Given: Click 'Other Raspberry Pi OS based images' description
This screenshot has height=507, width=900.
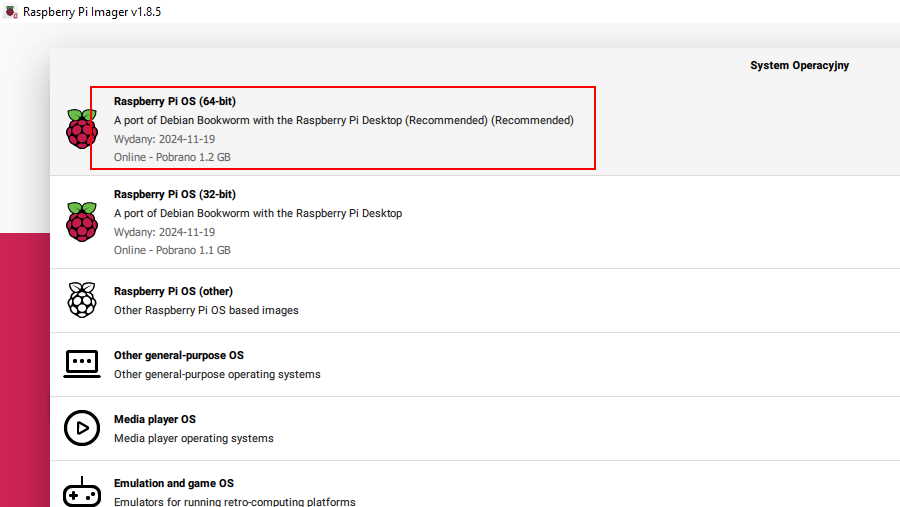Looking at the screenshot, I should click(206, 310).
